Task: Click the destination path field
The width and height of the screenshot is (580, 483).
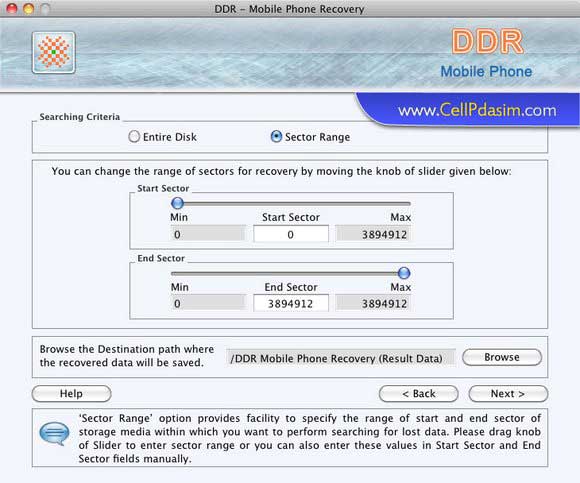Action: (341, 358)
